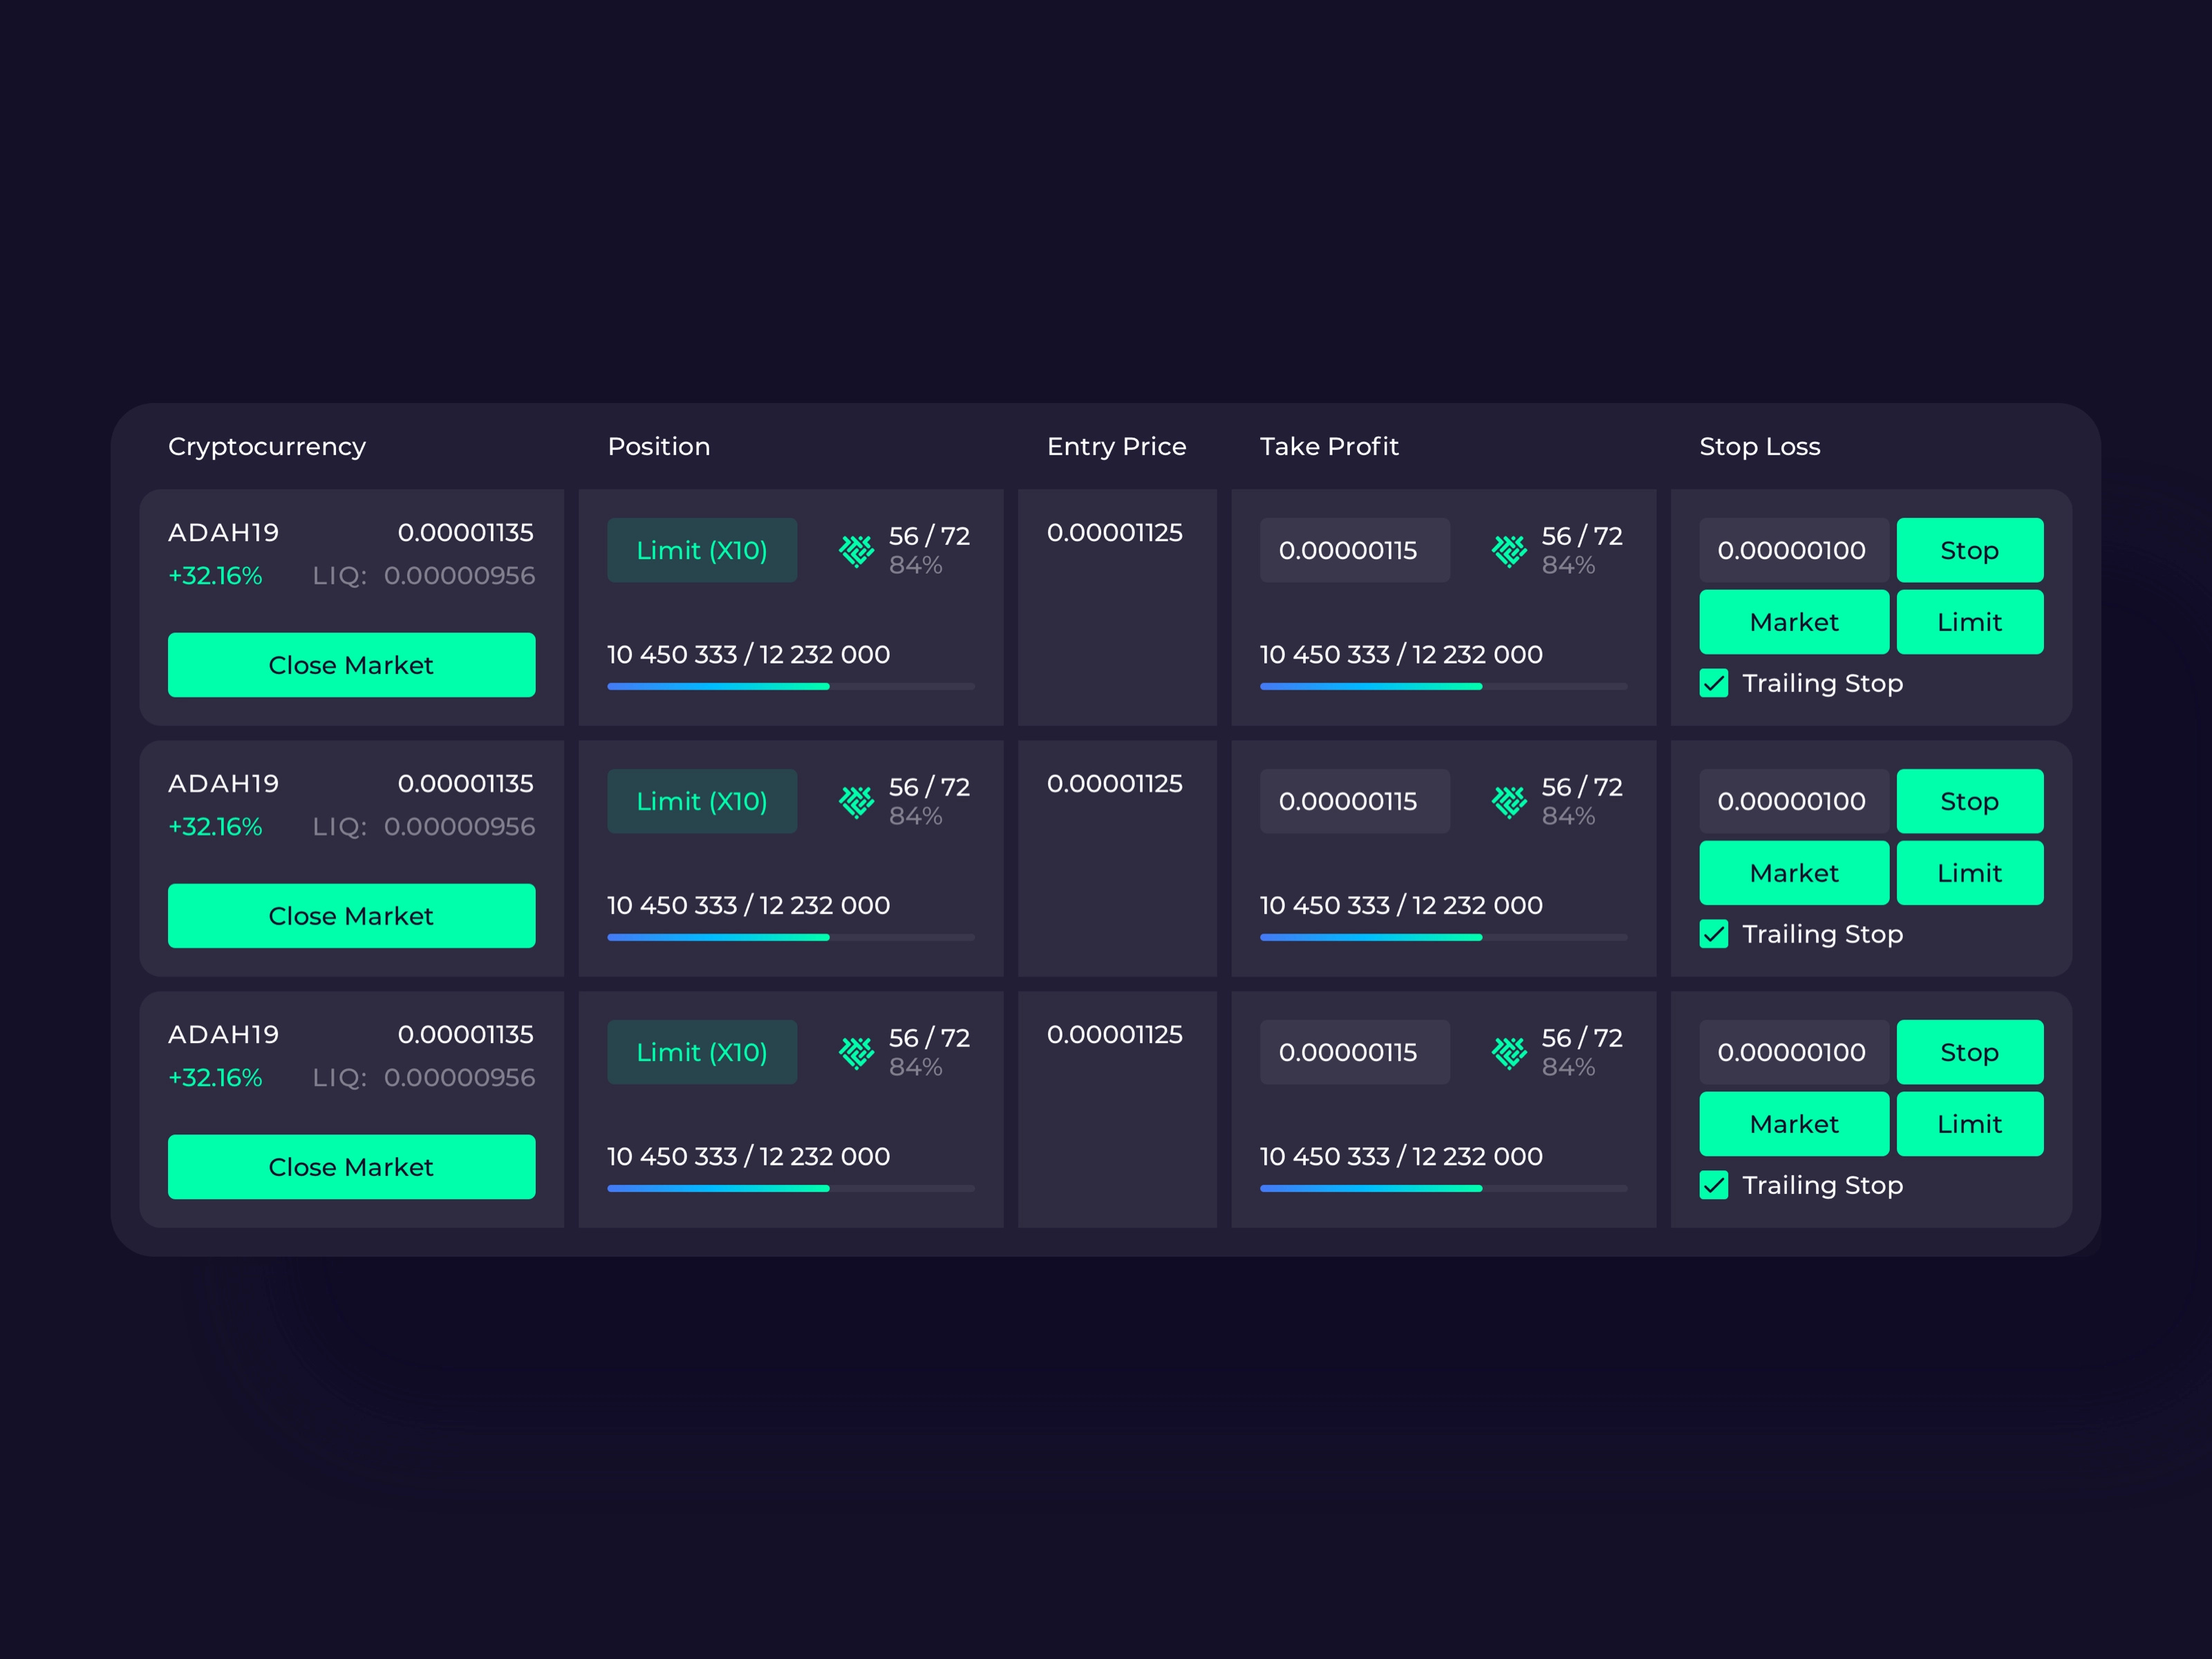The image size is (2212, 1659).
Task: Disable Trailing Stop in third row
Action: coord(1714,1185)
